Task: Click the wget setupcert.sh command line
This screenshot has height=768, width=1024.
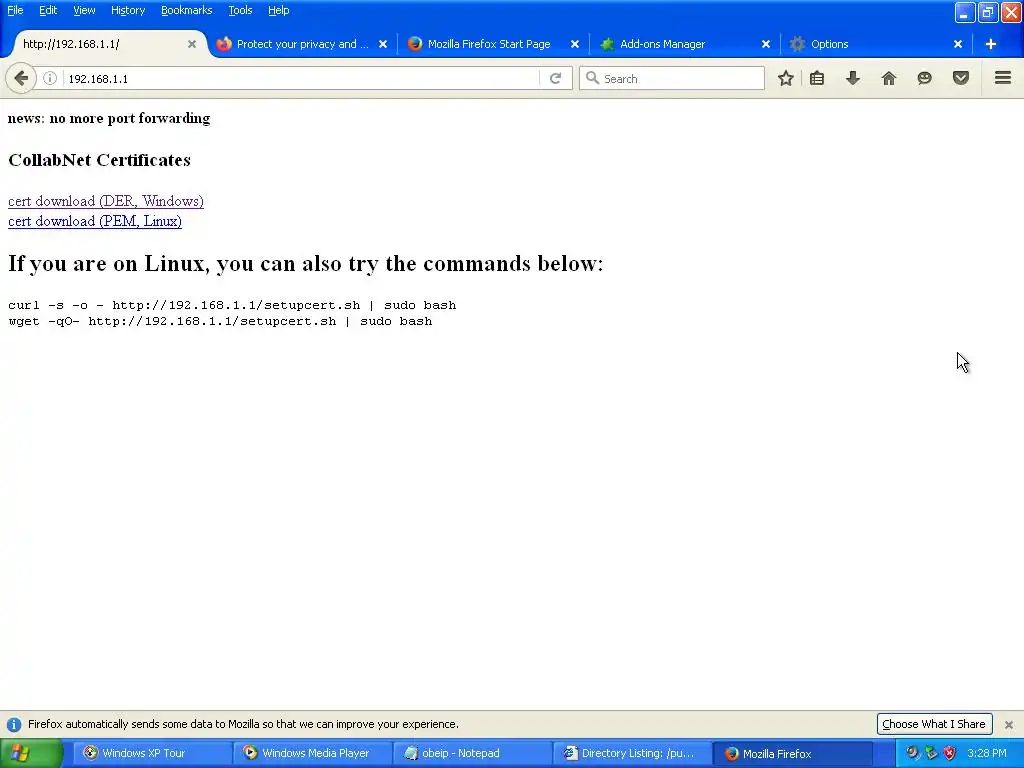Action: point(220,321)
